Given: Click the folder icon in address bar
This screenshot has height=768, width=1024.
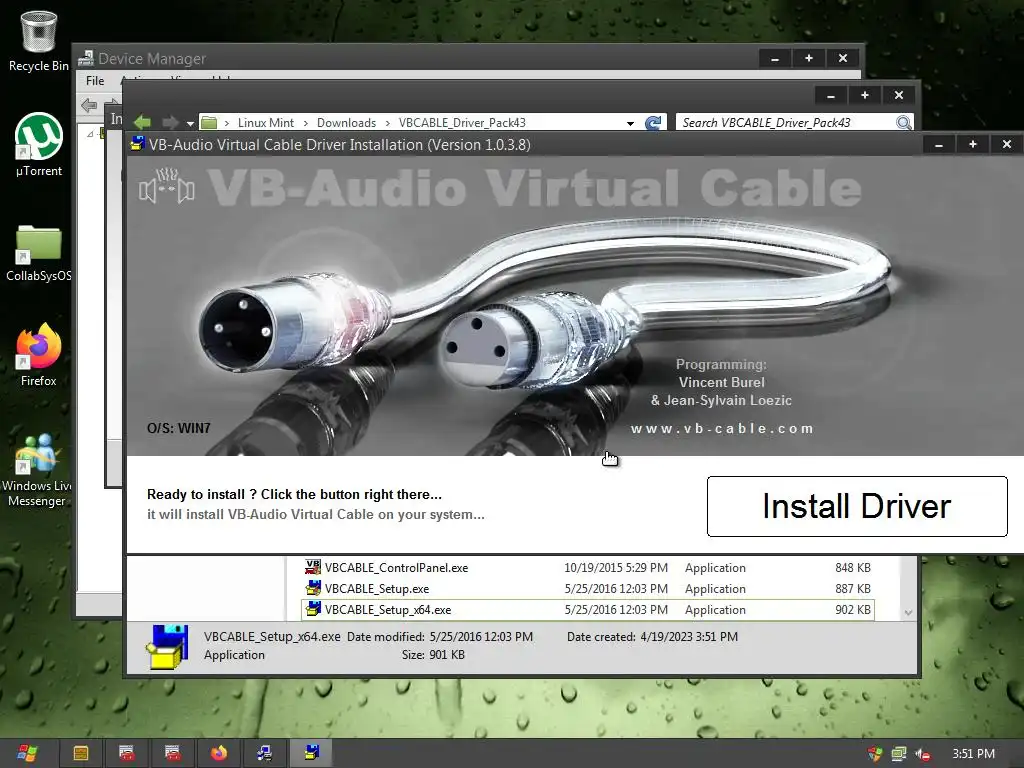Looking at the screenshot, I should [x=209, y=122].
